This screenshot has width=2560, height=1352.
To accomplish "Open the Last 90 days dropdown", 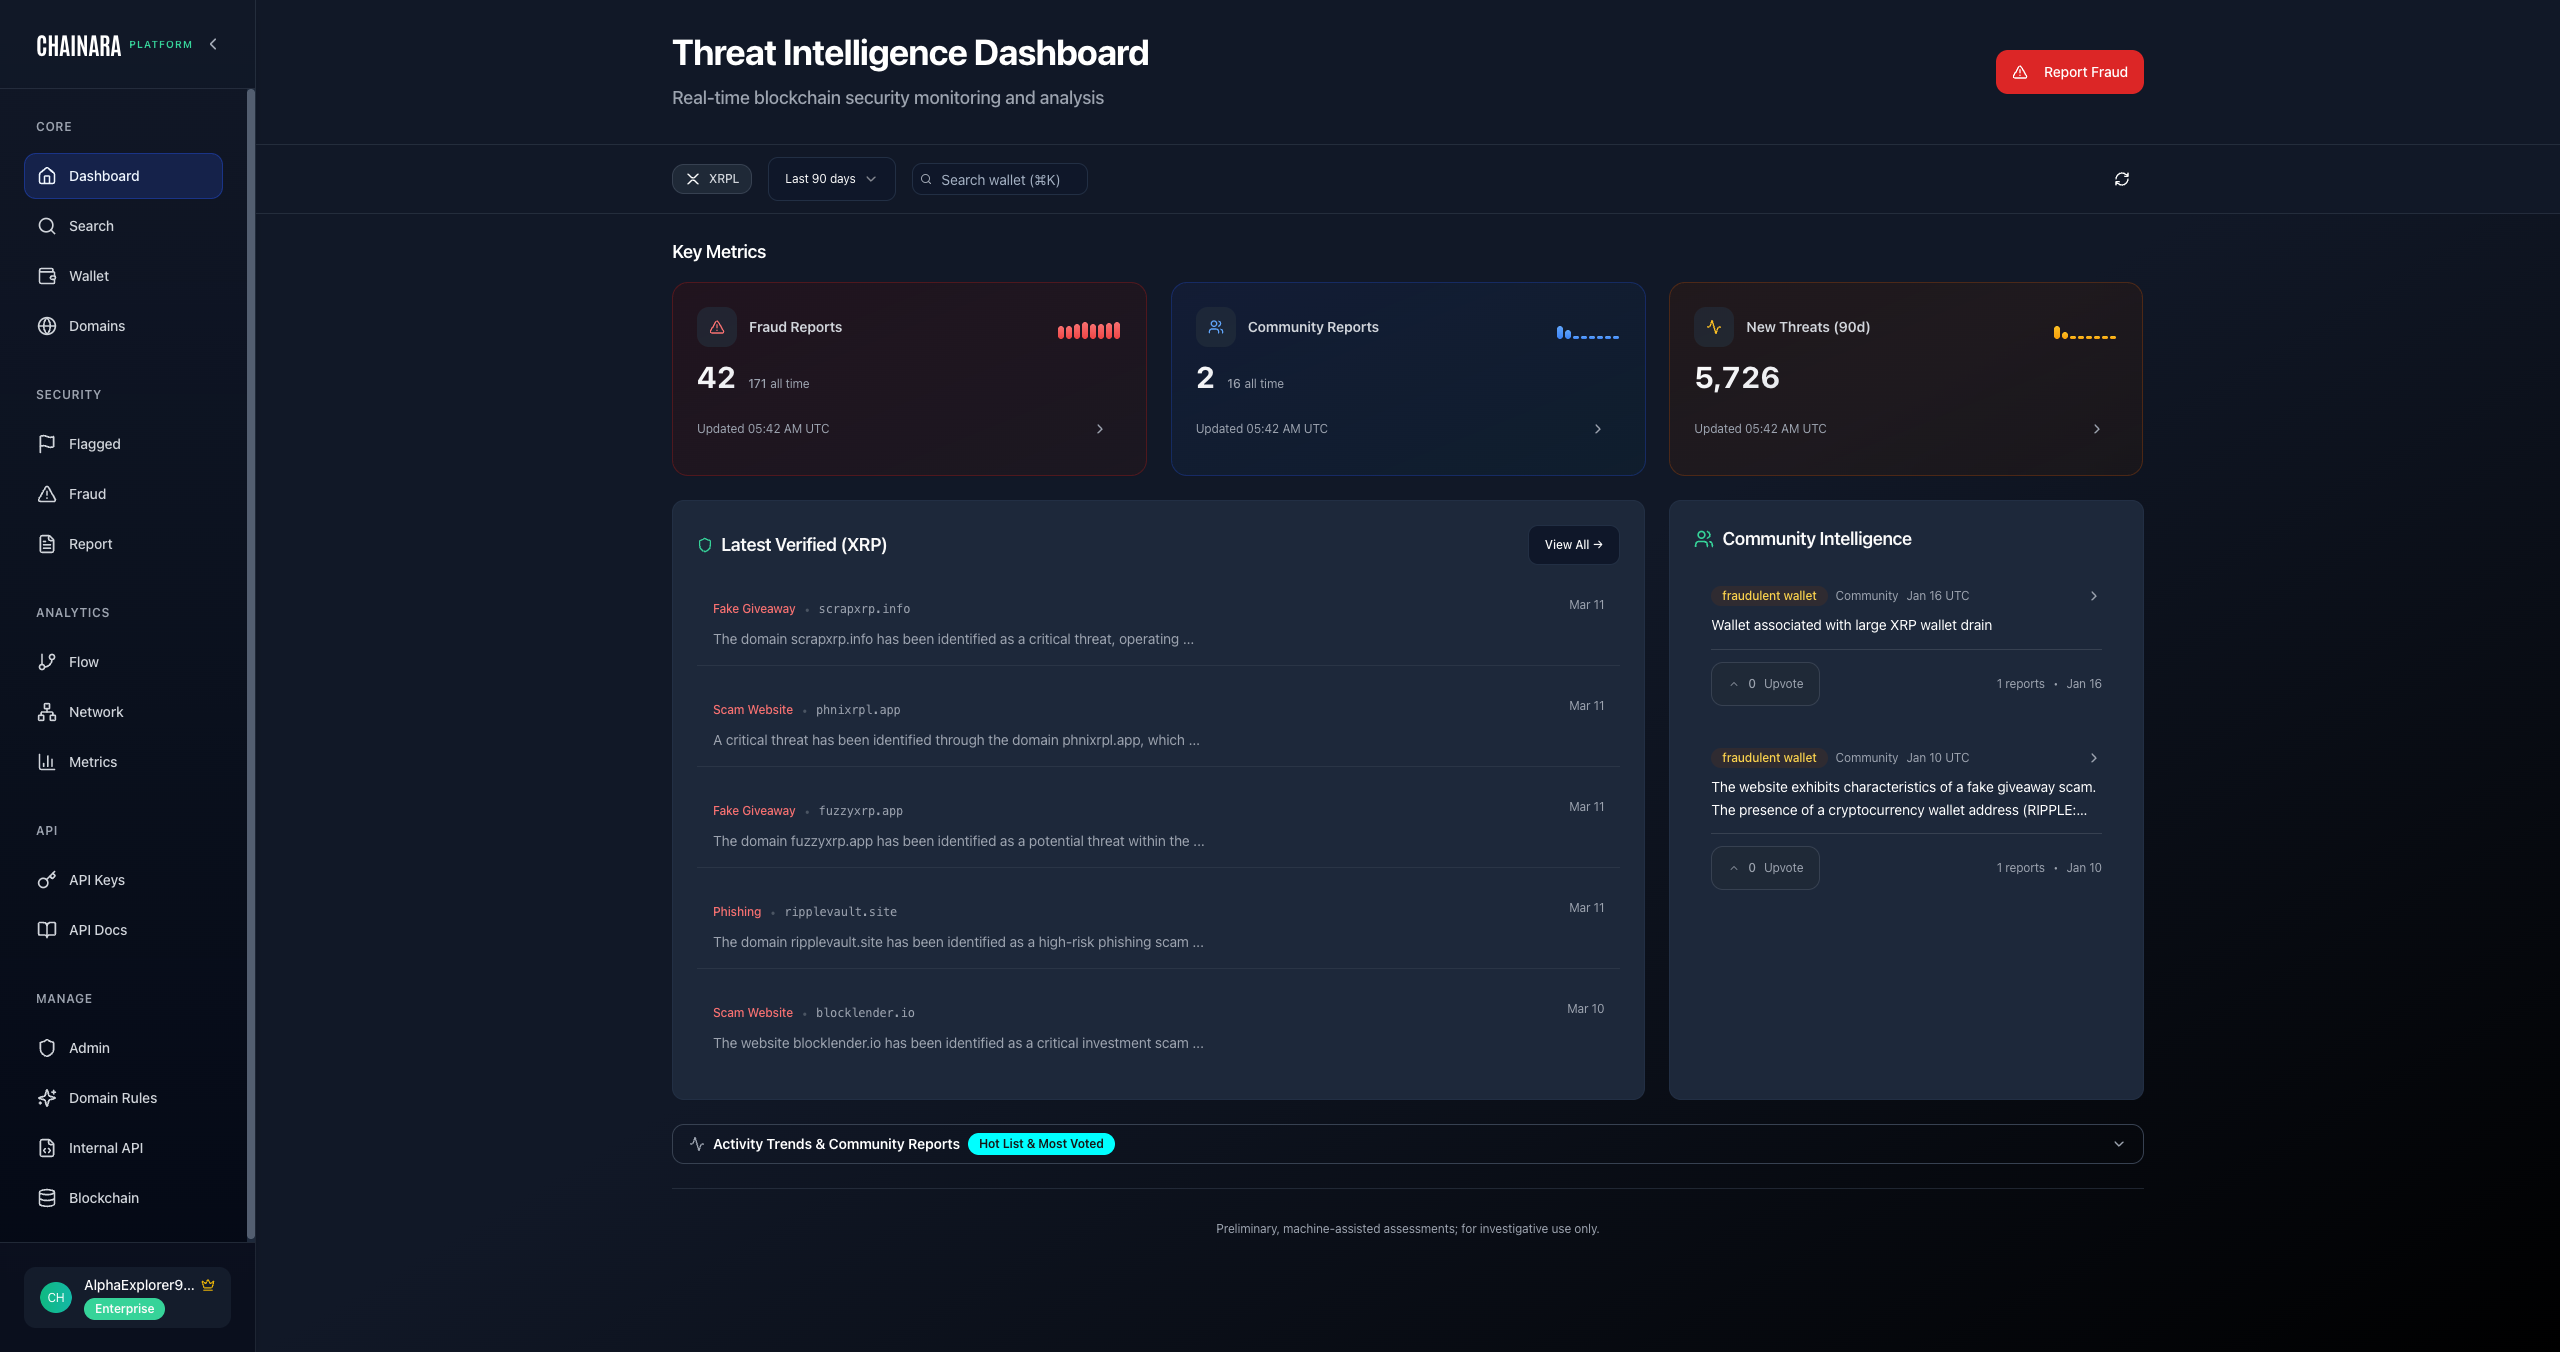I will click(831, 179).
